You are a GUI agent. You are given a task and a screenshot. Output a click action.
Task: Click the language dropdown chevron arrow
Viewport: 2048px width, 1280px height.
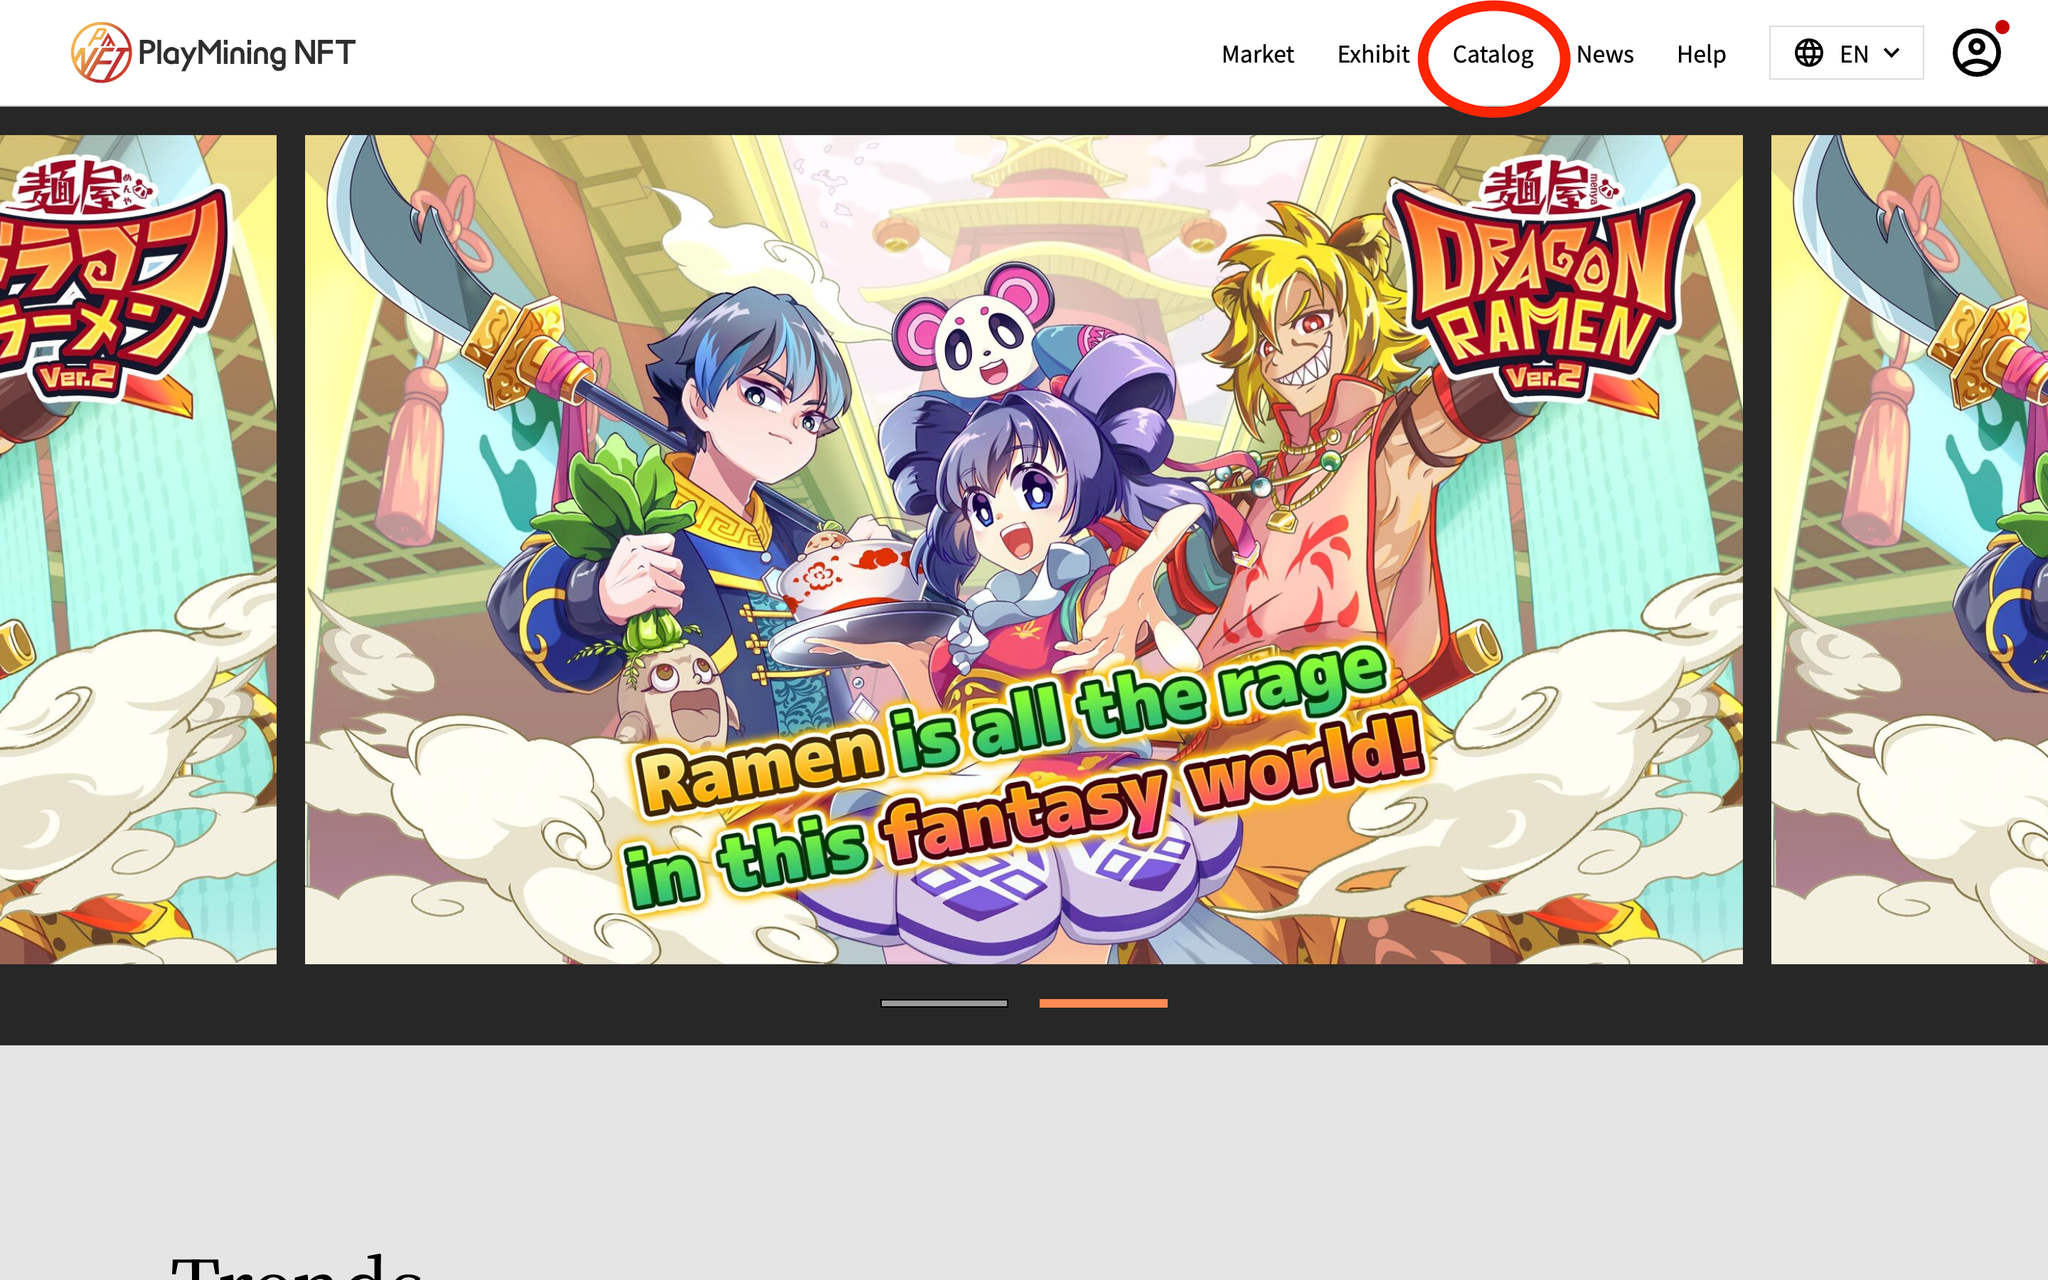(1892, 53)
